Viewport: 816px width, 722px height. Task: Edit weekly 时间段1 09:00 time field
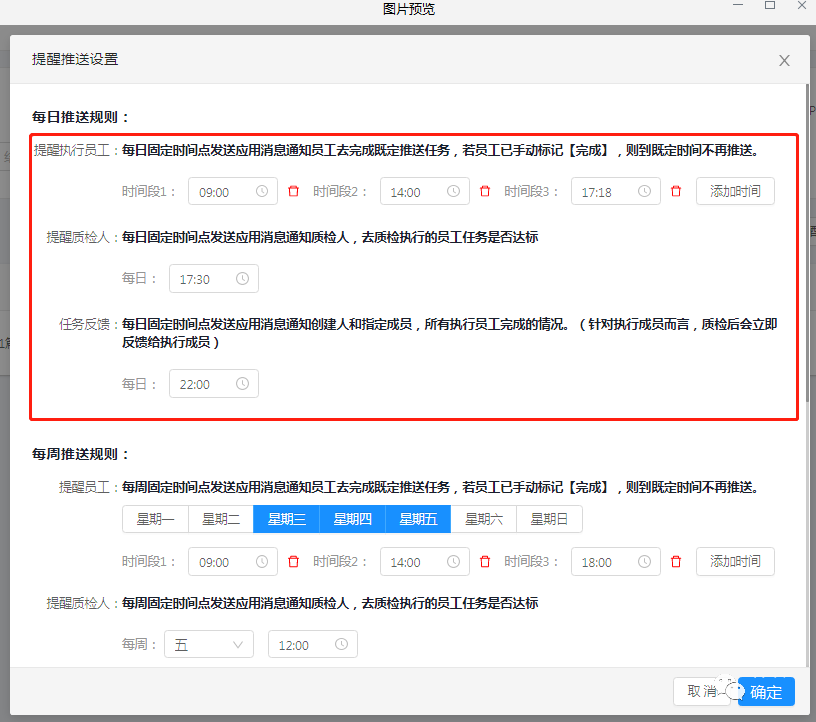[233, 561]
